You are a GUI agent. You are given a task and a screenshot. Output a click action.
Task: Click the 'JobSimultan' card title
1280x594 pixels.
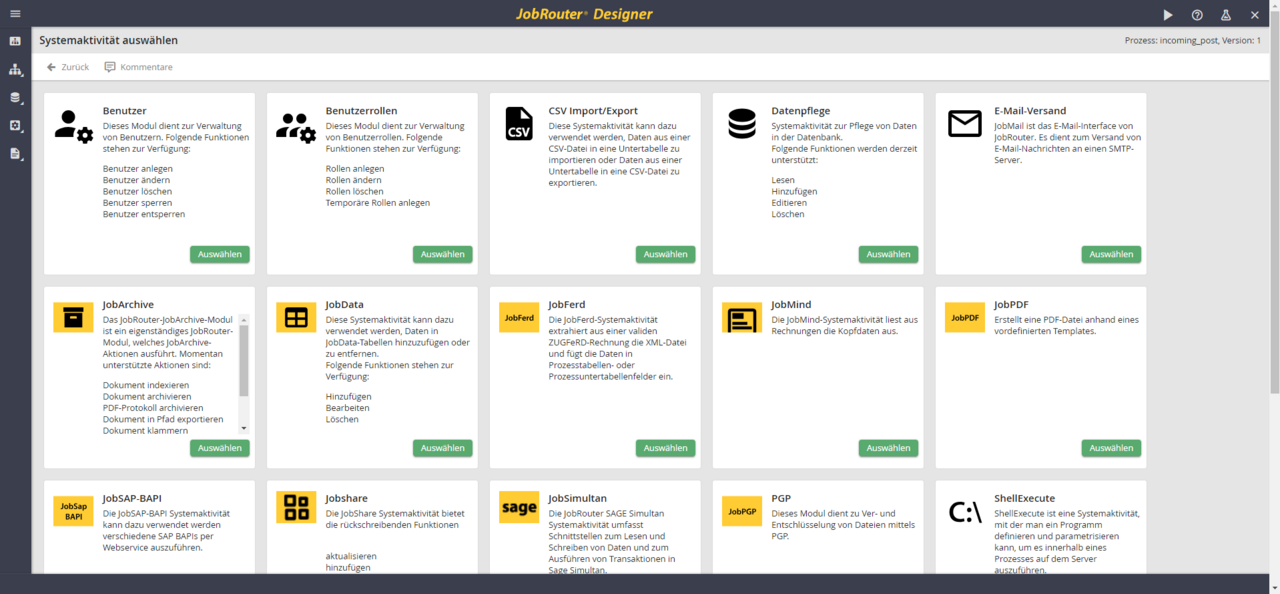coord(578,498)
